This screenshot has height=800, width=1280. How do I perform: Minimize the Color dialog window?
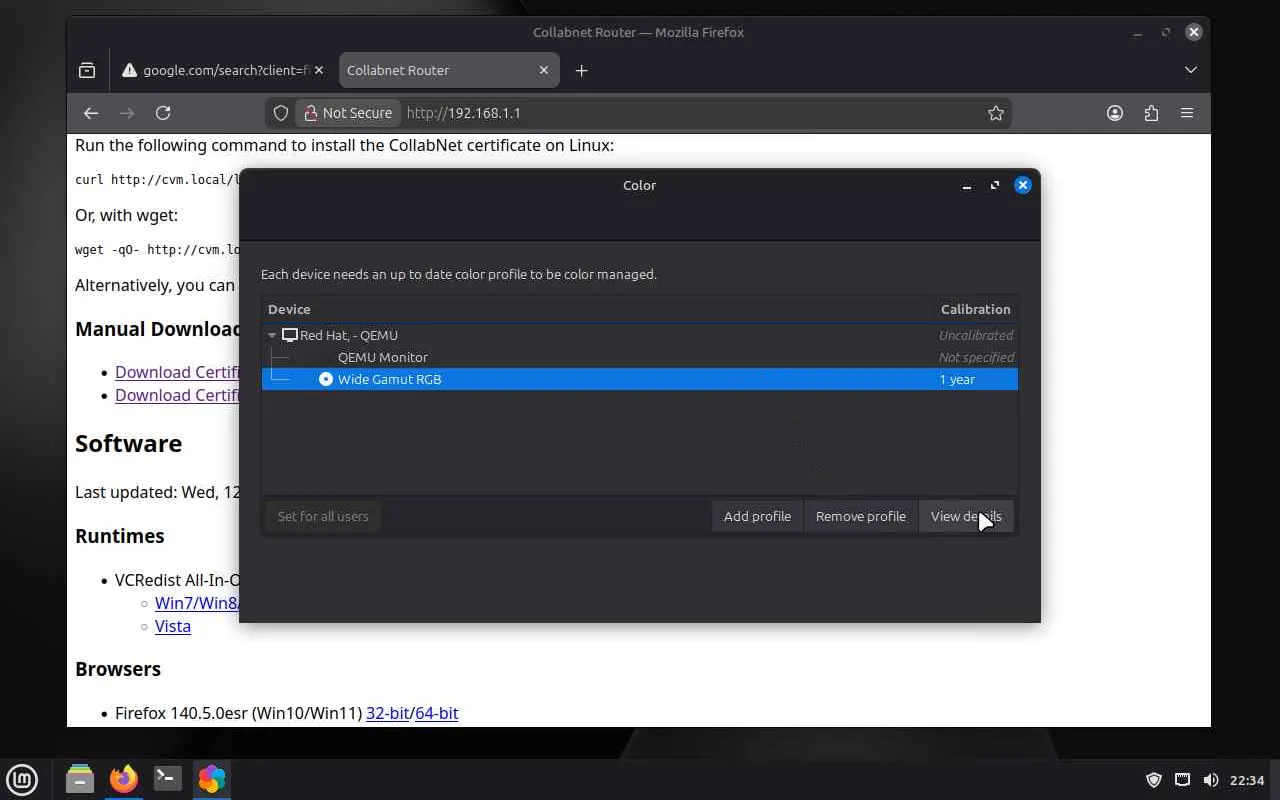tap(967, 185)
